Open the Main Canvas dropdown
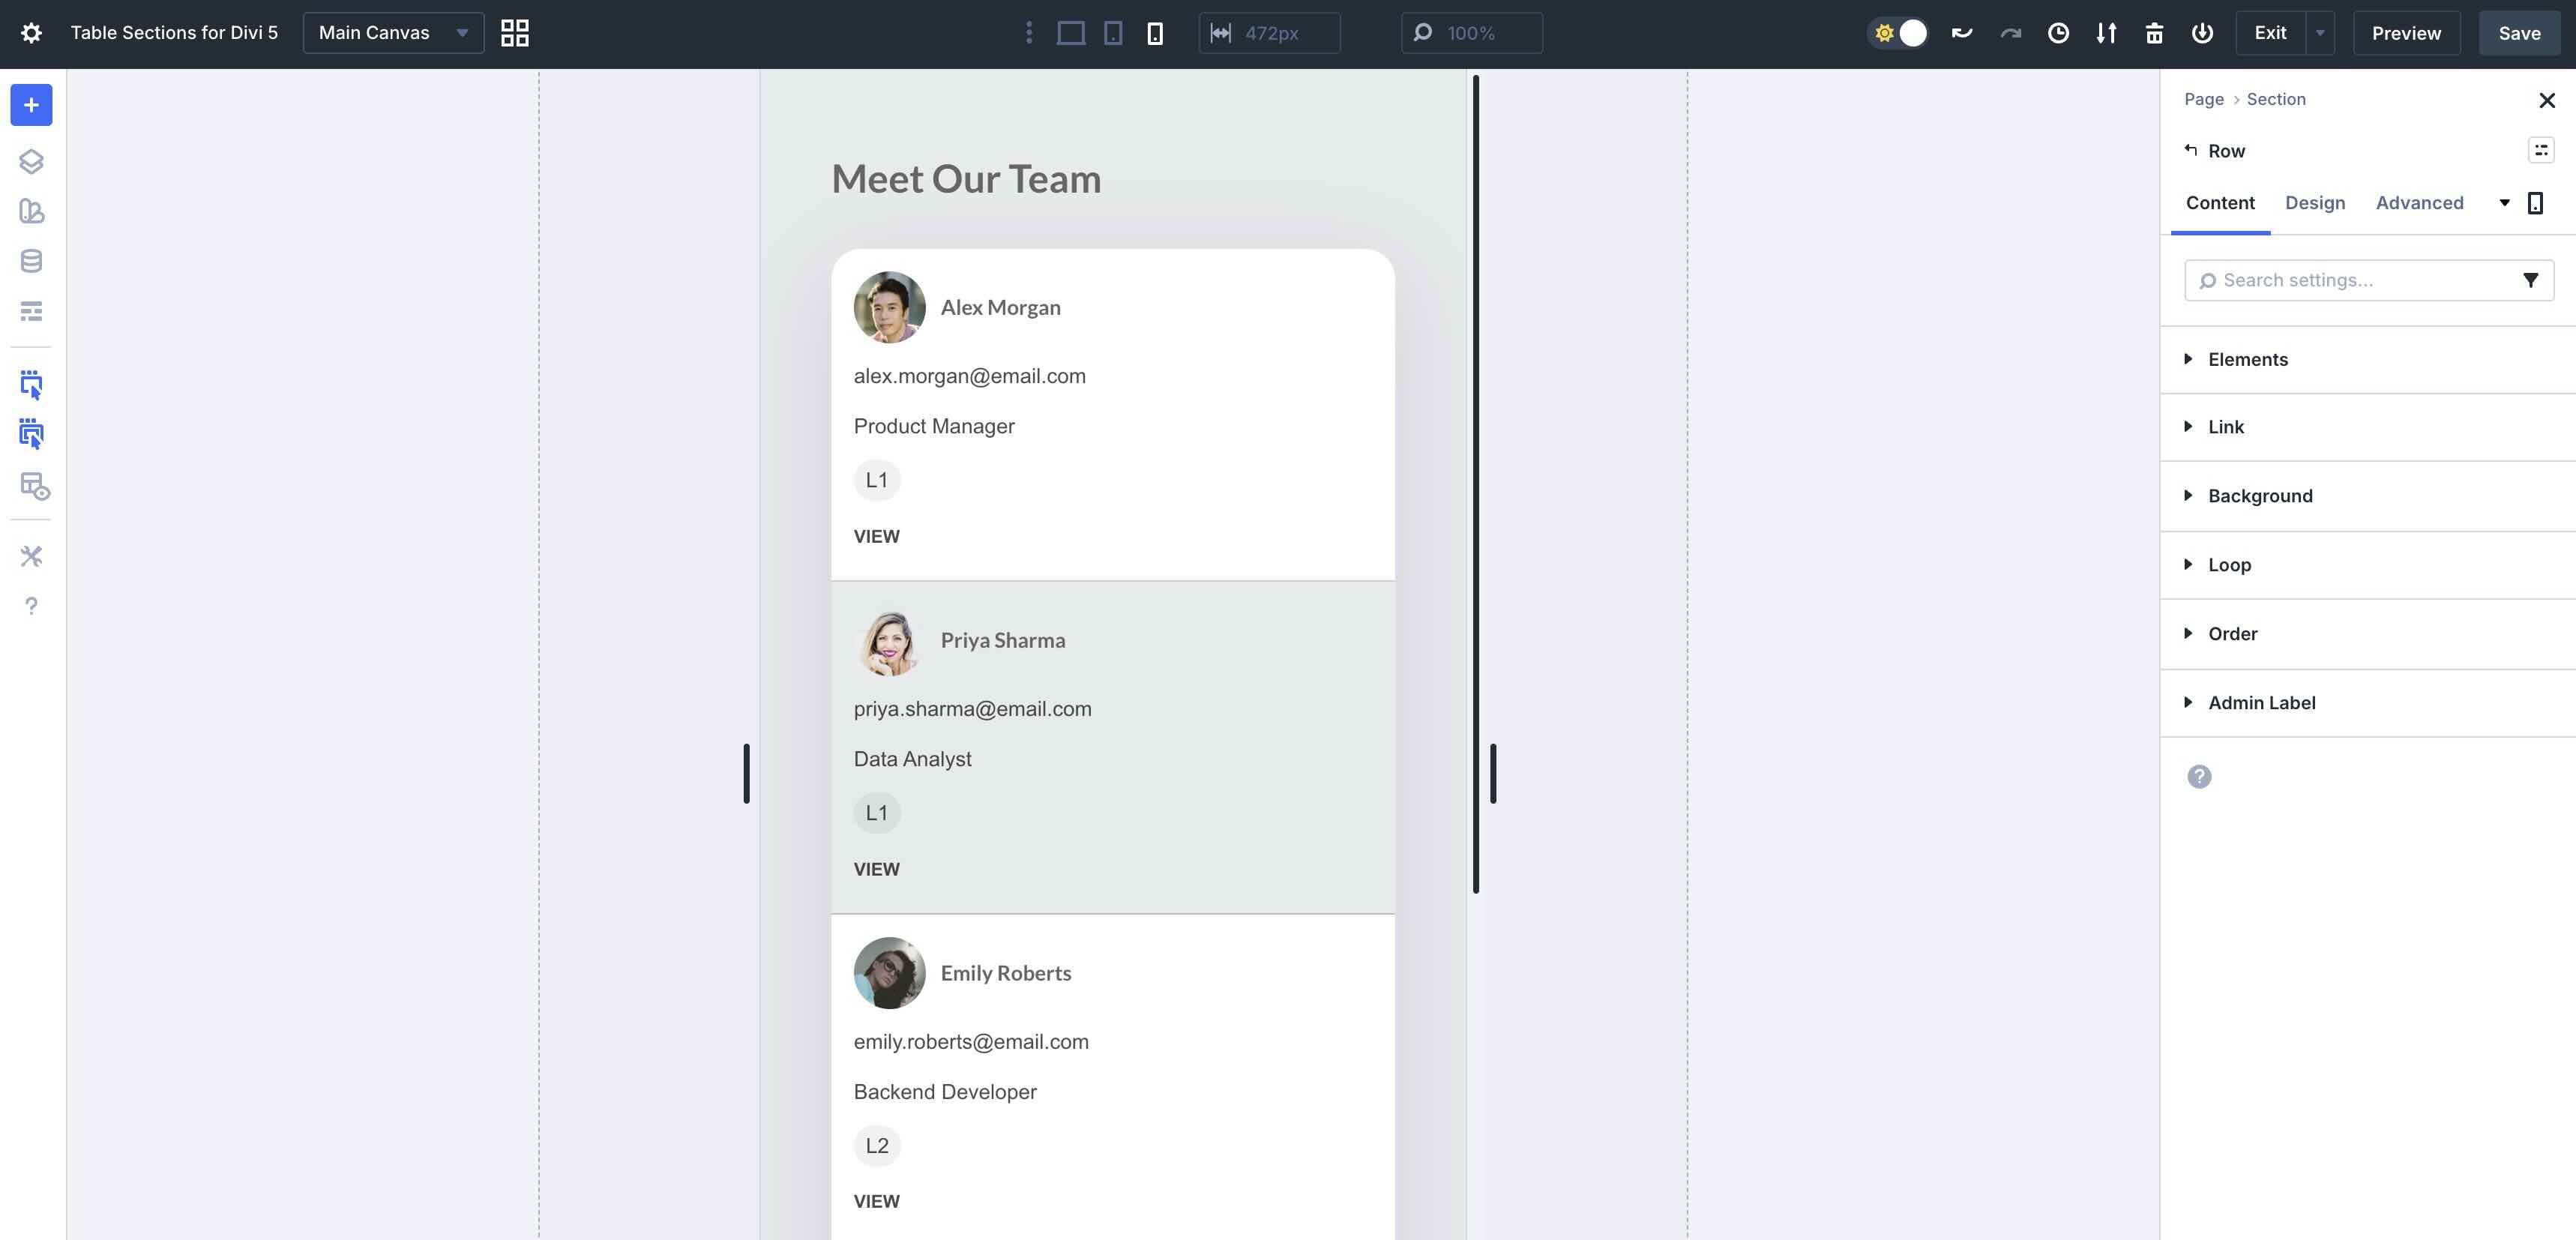Viewport: 2576px width, 1240px height. click(392, 32)
